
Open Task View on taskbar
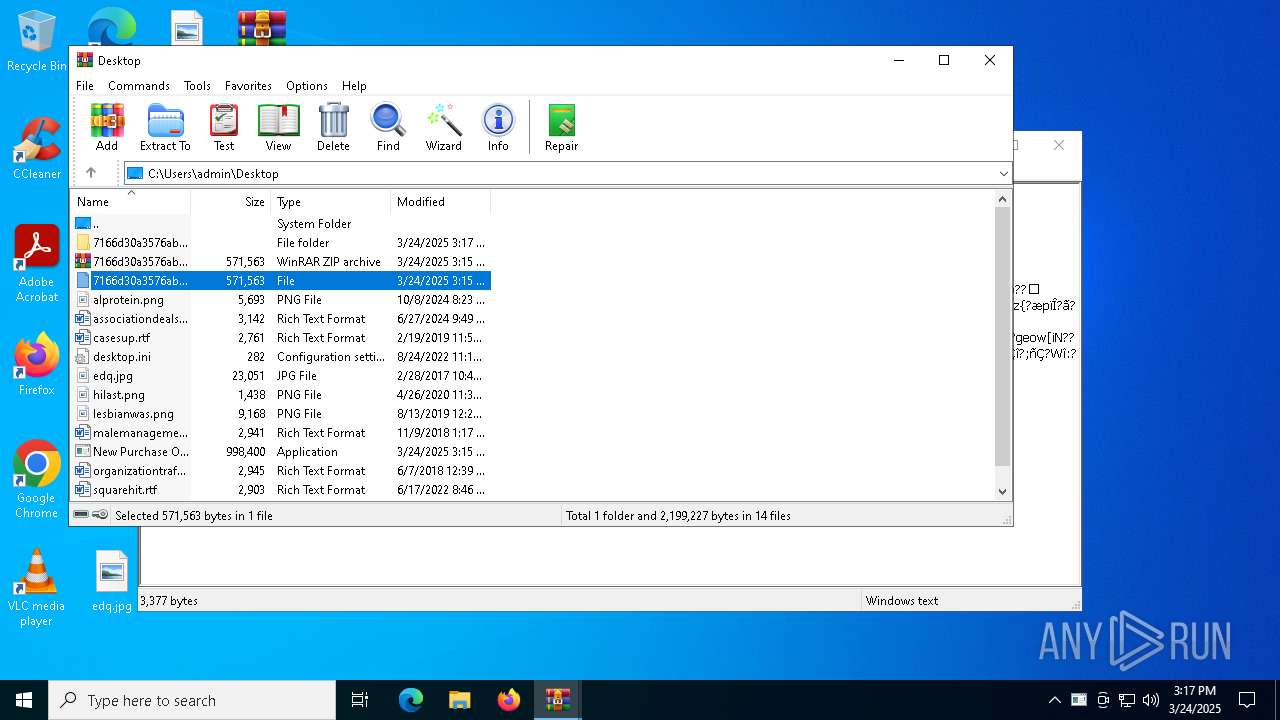tap(360, 700)
